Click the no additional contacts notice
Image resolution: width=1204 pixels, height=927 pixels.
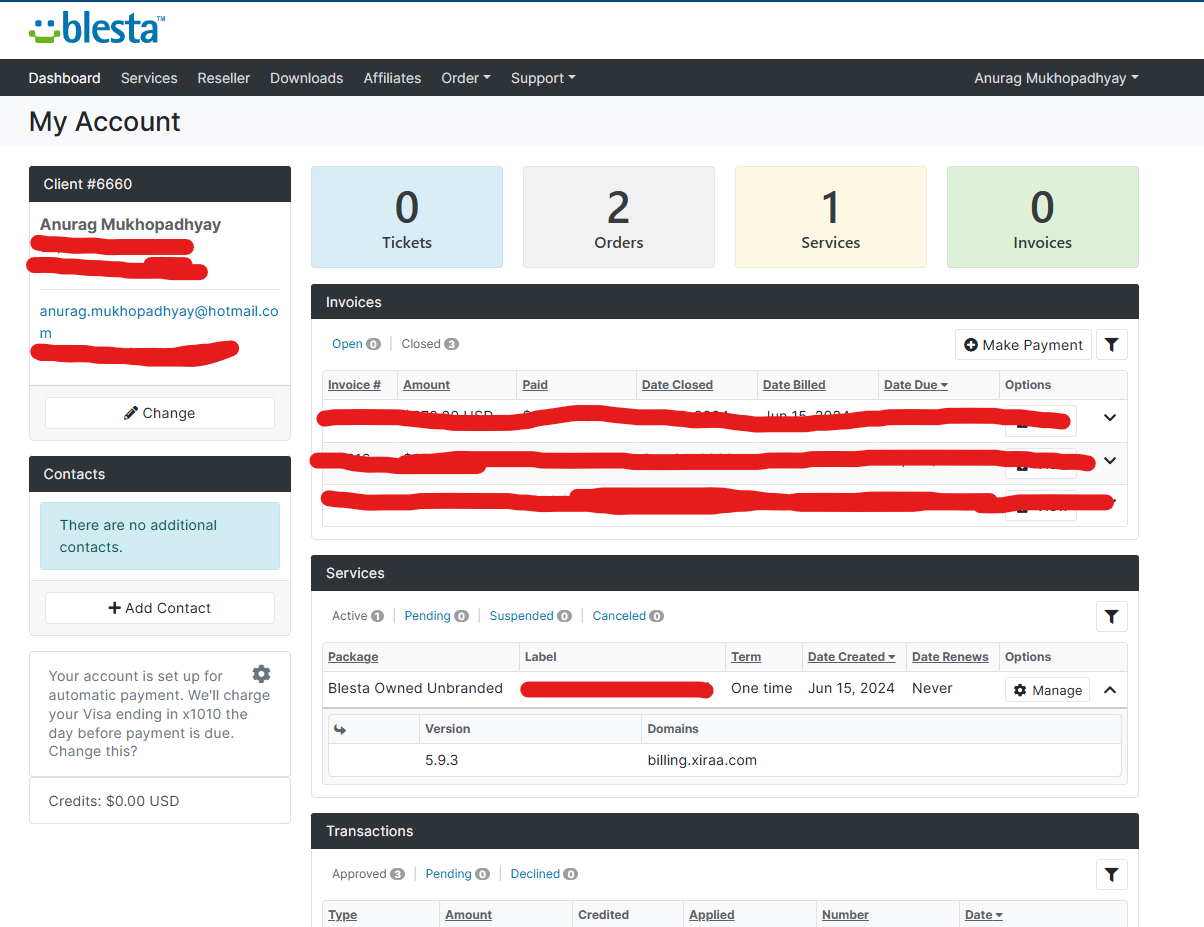click(160, 536)
